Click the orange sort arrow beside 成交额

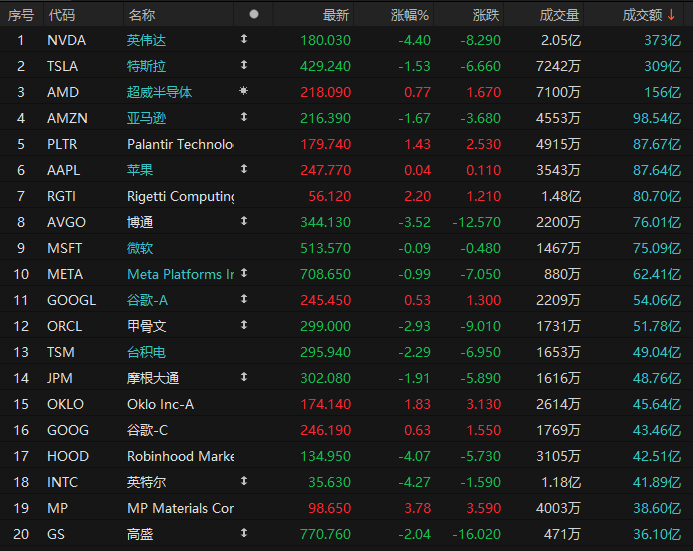point(671,15)
